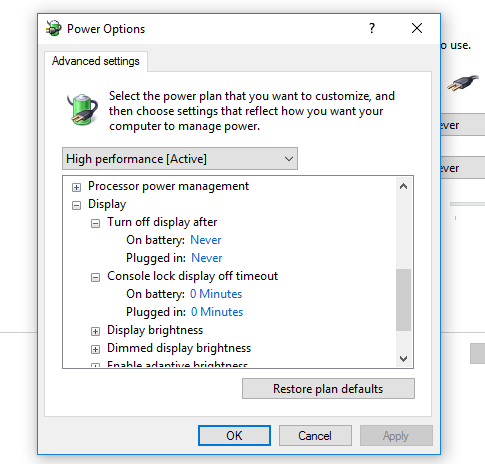This screenshot has height=464, width=485.
Task: Click the power plug icon behind dialog
Action: click(463, 83)
